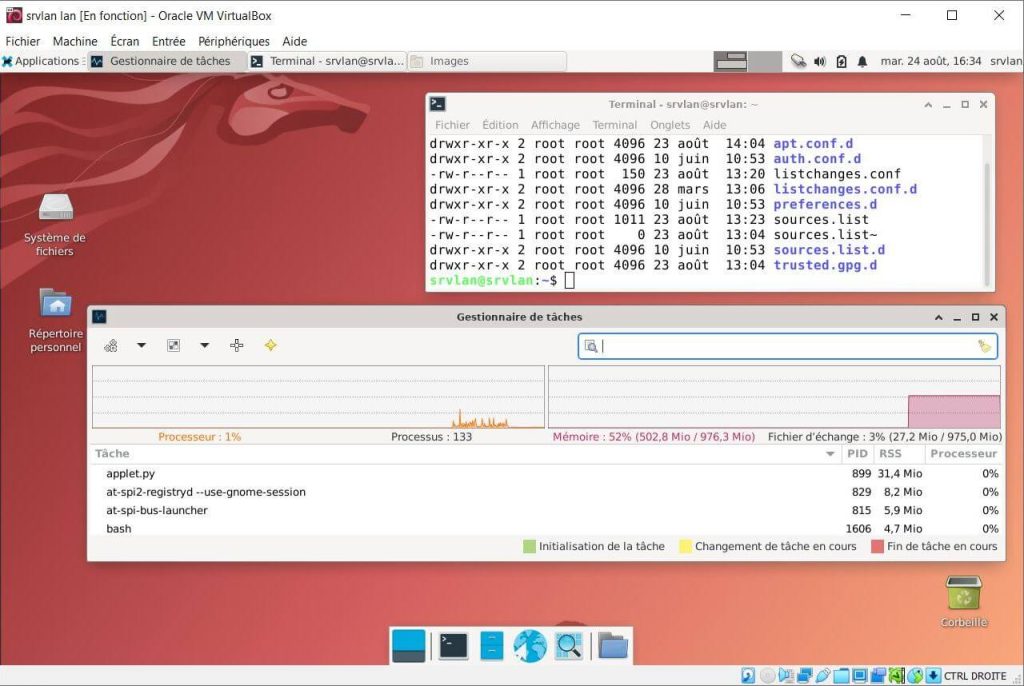Select the at-spi-bus-launcher process row
Viewport: 1024px width, 686px height.
click(545, 510)
